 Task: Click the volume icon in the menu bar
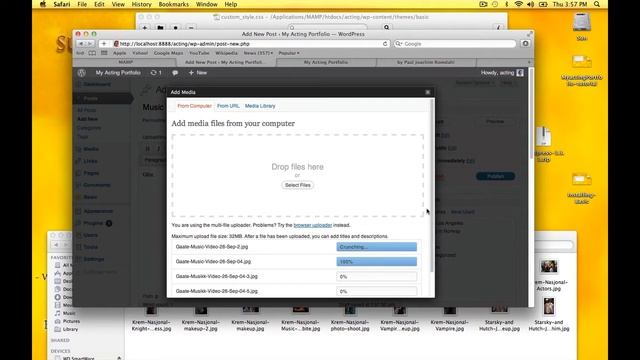click(531, 4)
